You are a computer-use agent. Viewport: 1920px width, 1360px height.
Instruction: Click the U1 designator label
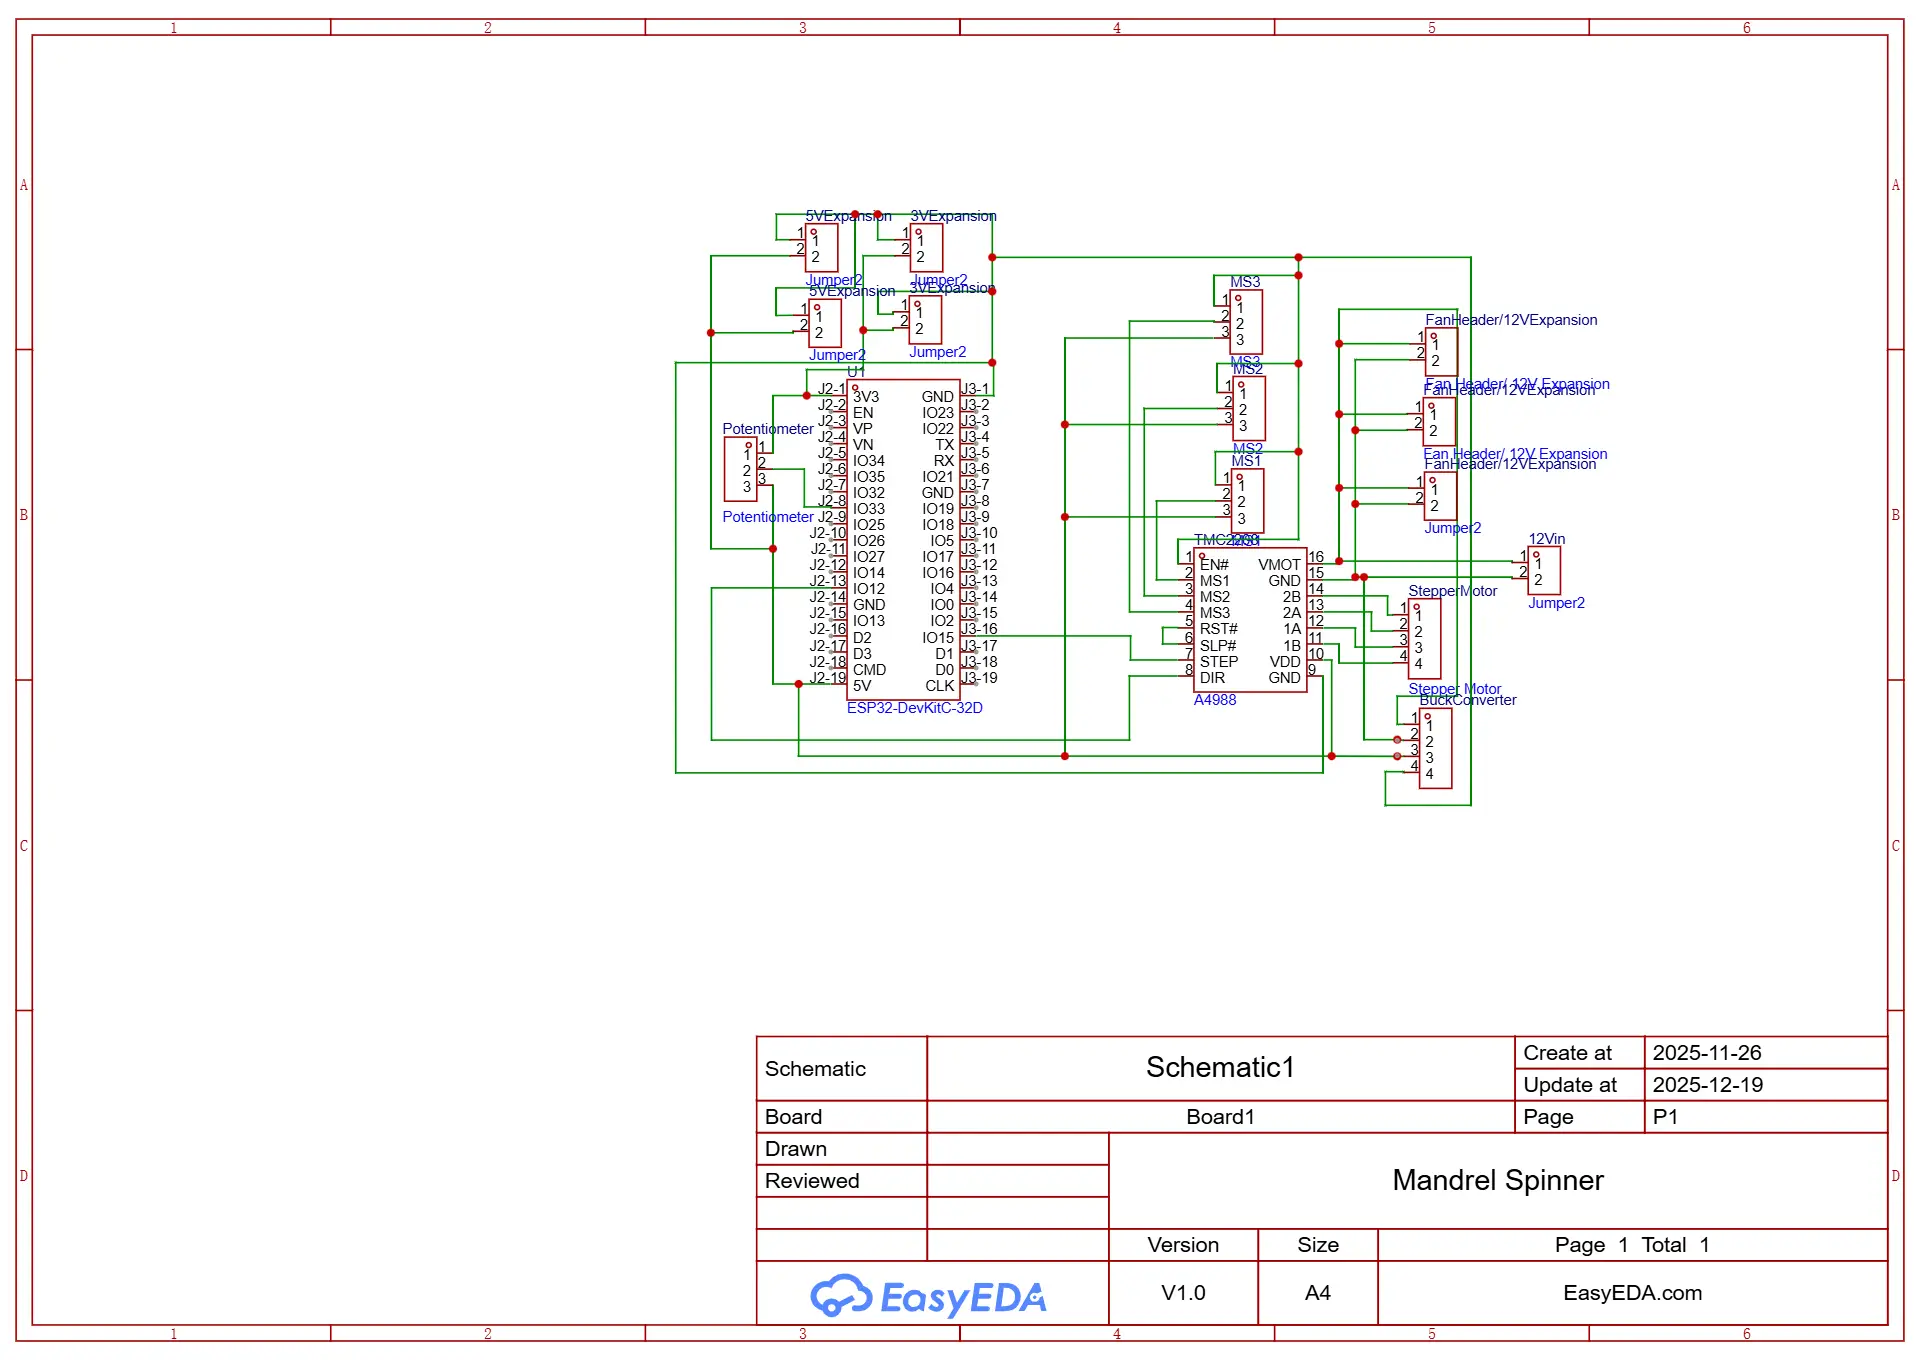(856, 372)
